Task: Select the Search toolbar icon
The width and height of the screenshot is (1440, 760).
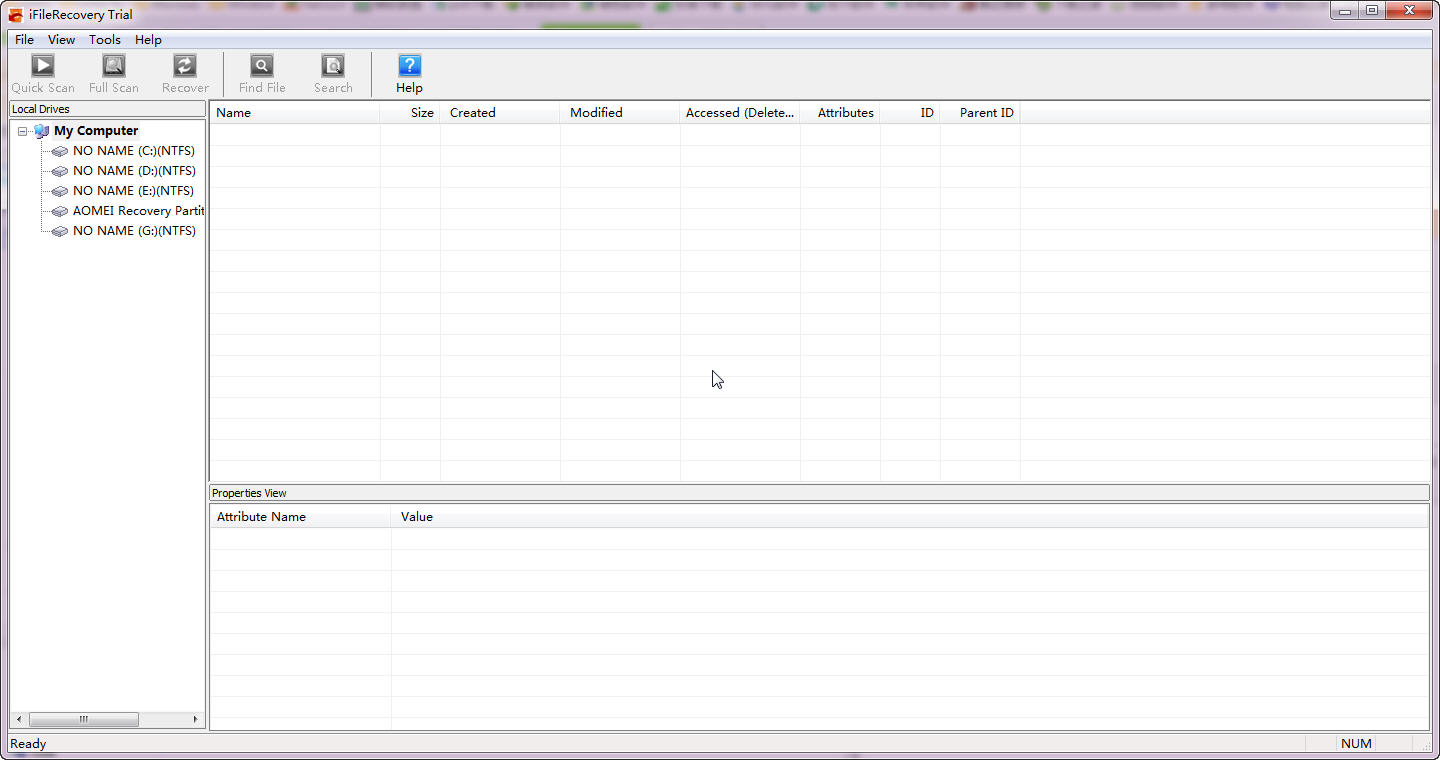Action: point(333,66)
